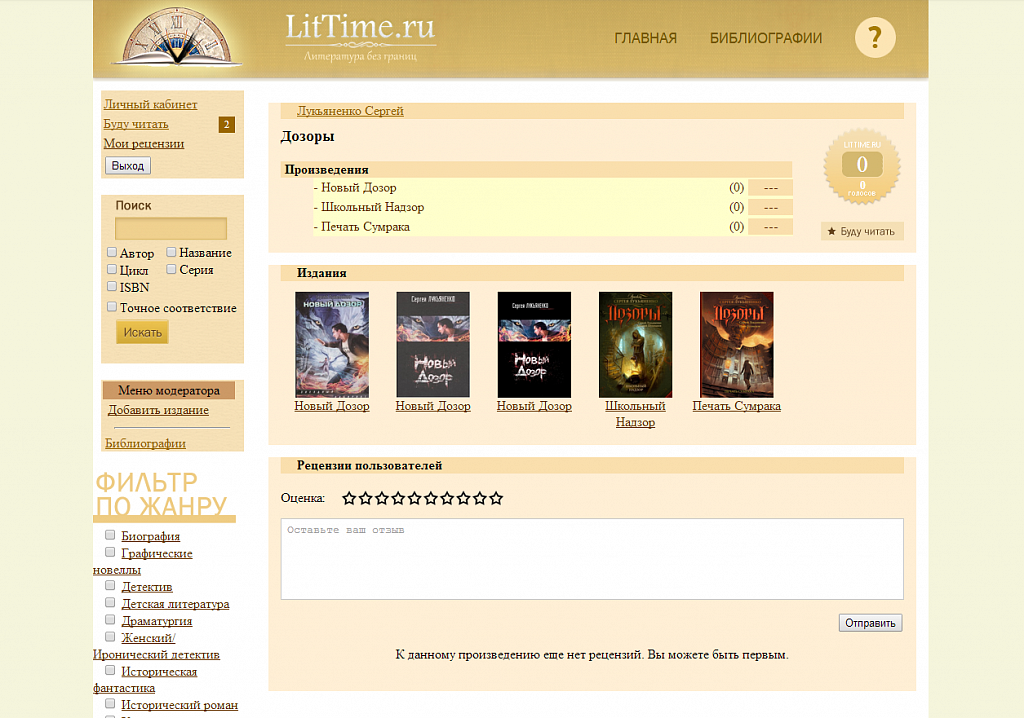Click Добавить издание in moderator menu
The height and width of the screenshot is (718, 1024).
157,410
